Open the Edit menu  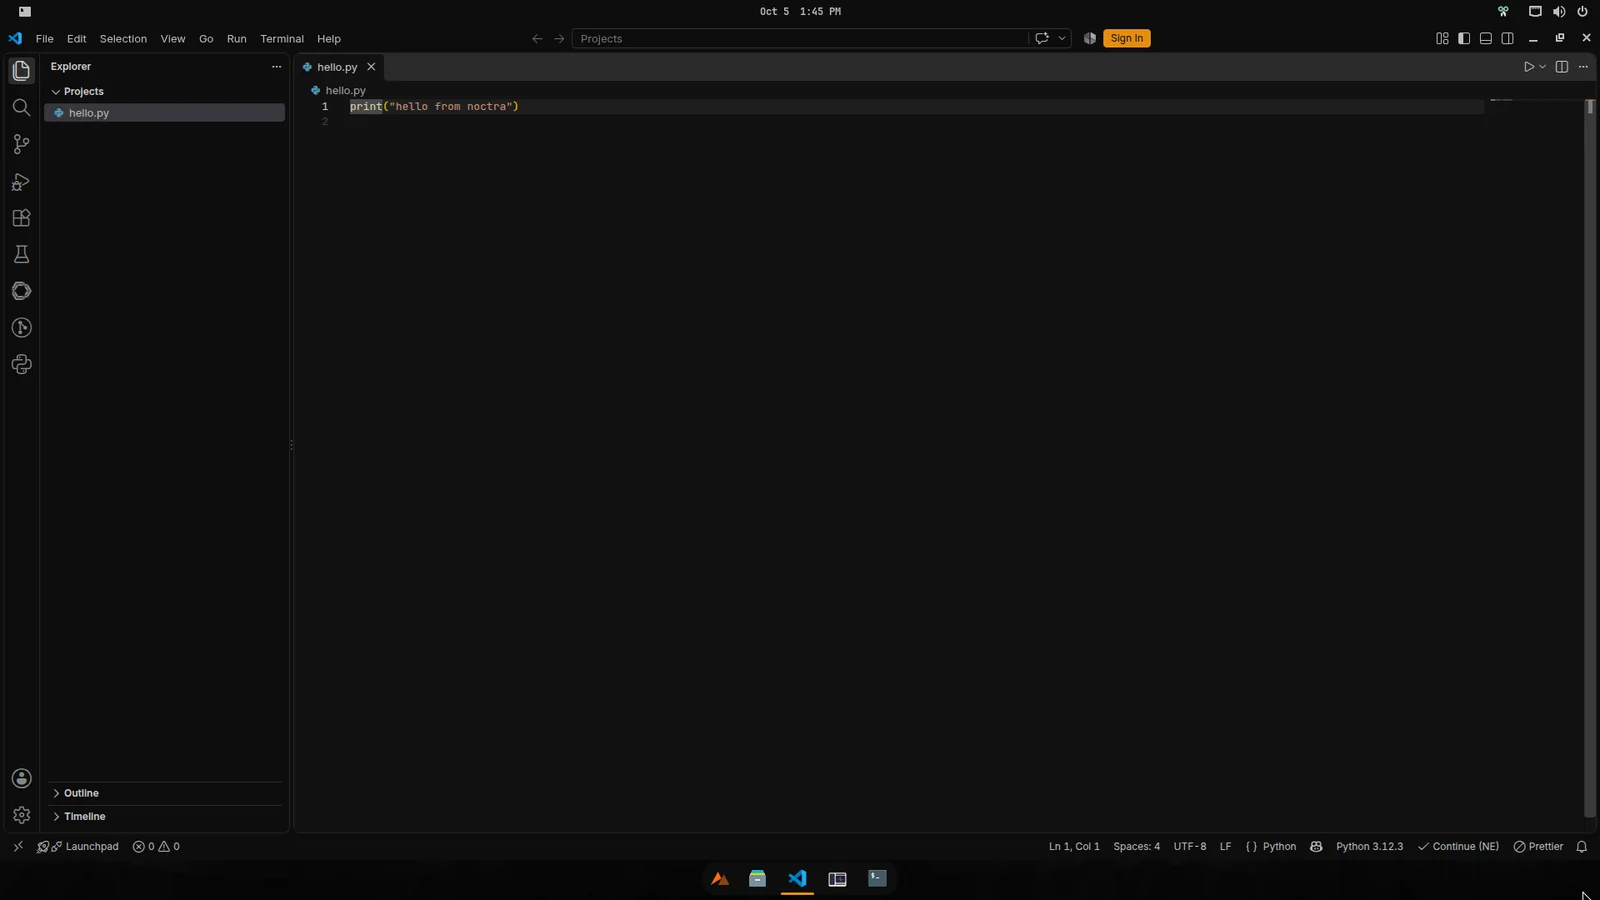tap(77, 39)
